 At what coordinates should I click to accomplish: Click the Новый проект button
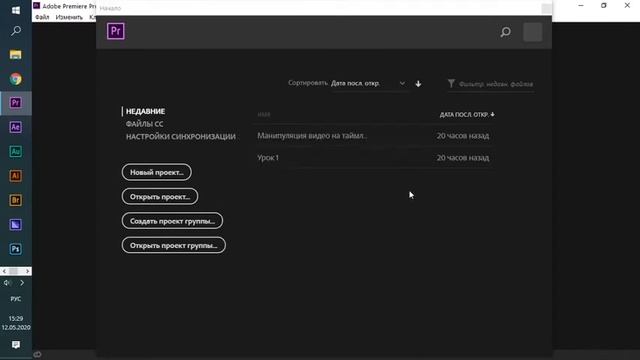157,172
